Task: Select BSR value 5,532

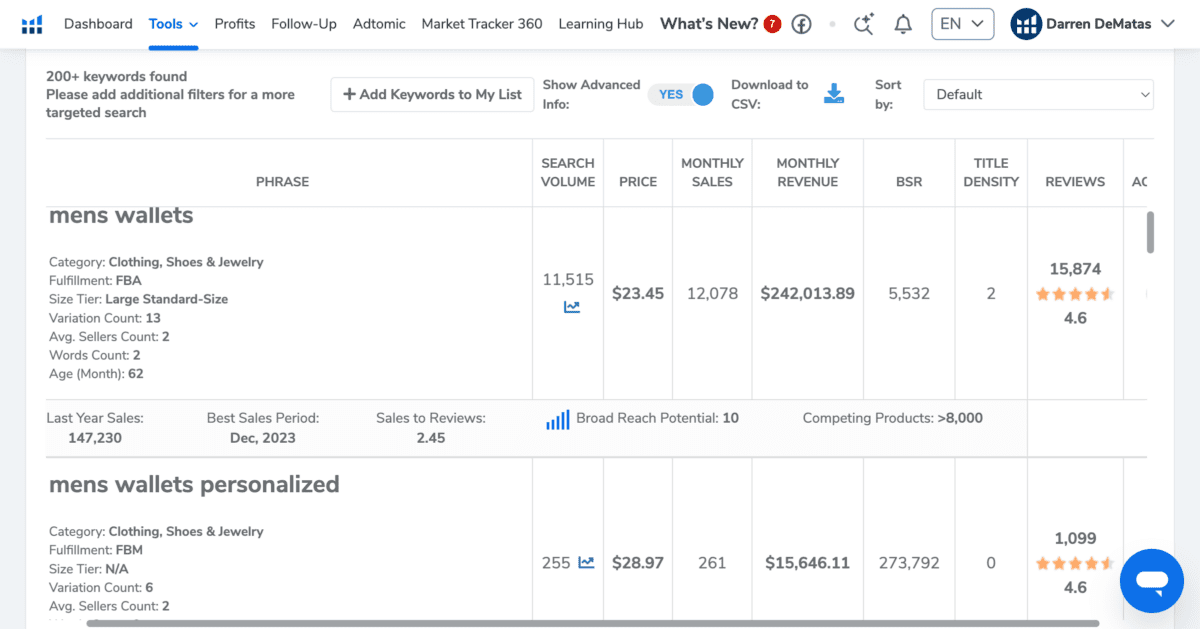Action: [909, 294]
